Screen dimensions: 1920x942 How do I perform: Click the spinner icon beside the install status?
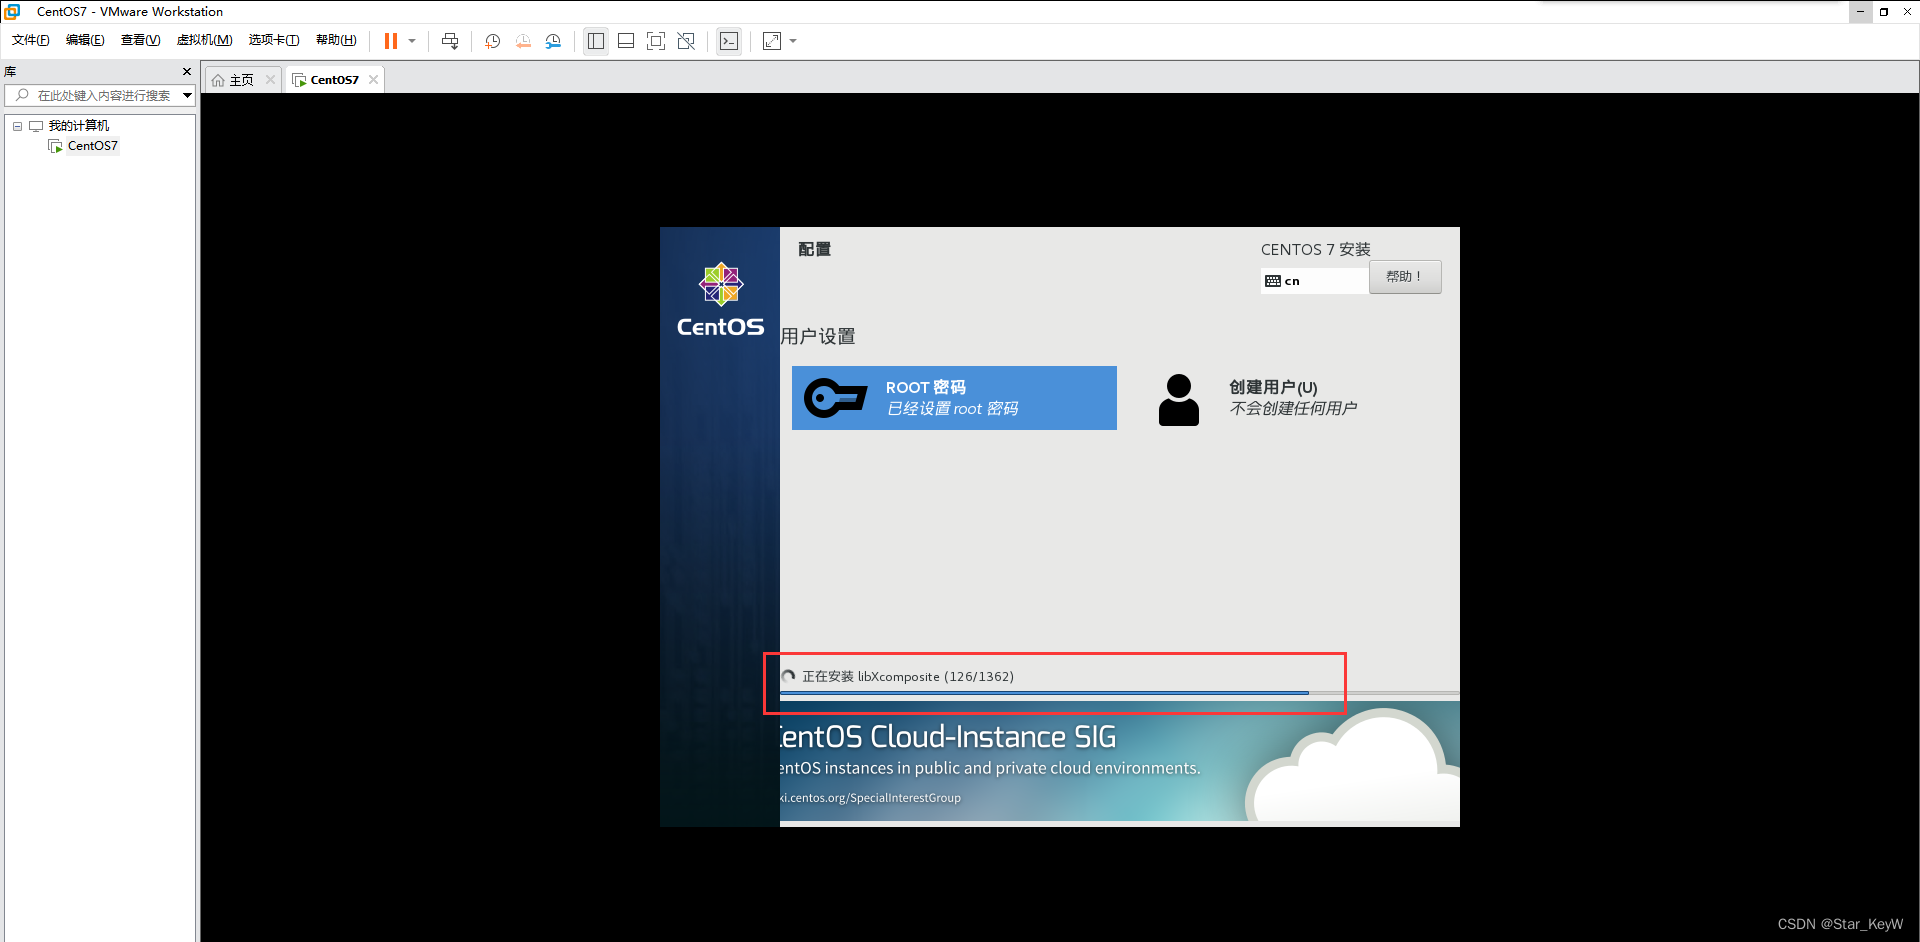(x=789, y=677)
